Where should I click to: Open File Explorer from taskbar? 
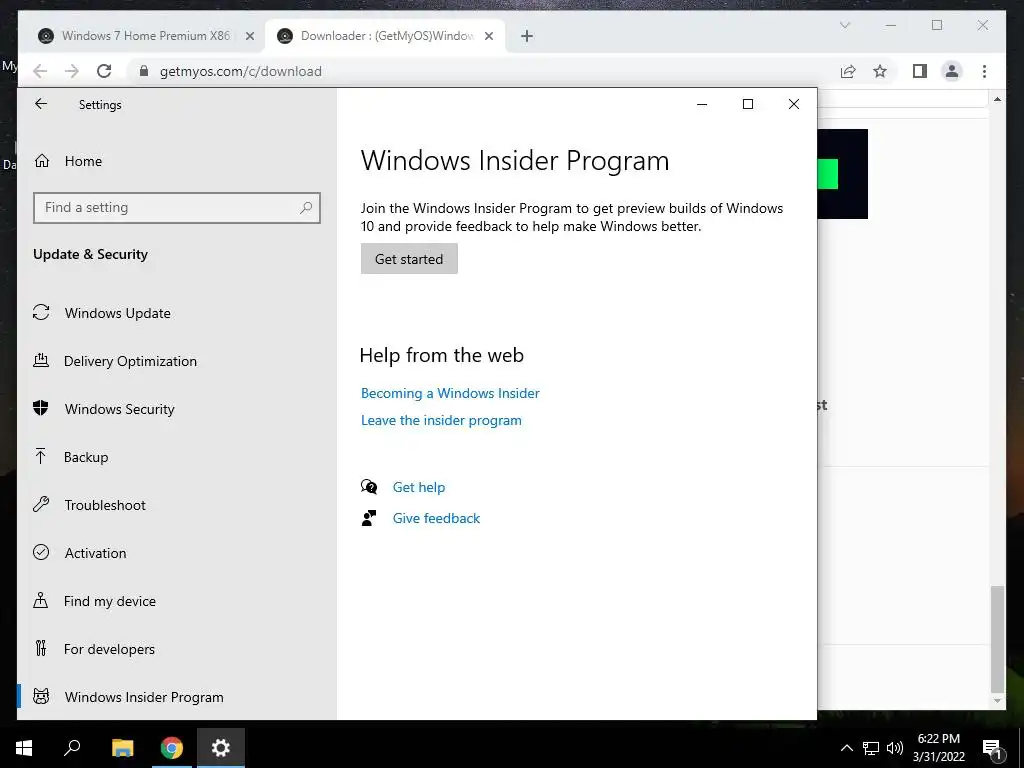(x=122, y=748)
